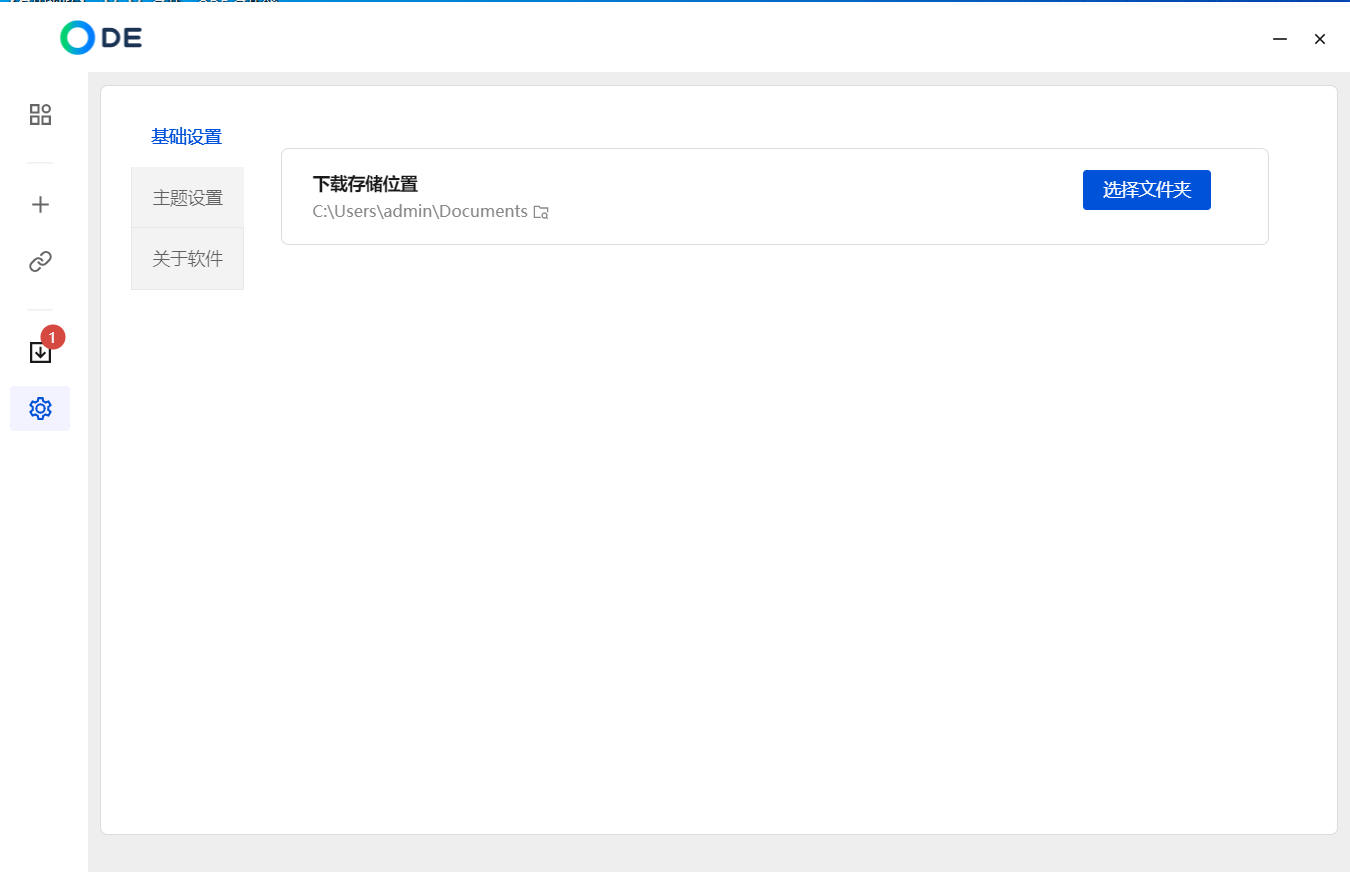Image resolution: width=1350 pixels, height=876 pixels.
Task: Minimize the application window
Action: 1279,39
